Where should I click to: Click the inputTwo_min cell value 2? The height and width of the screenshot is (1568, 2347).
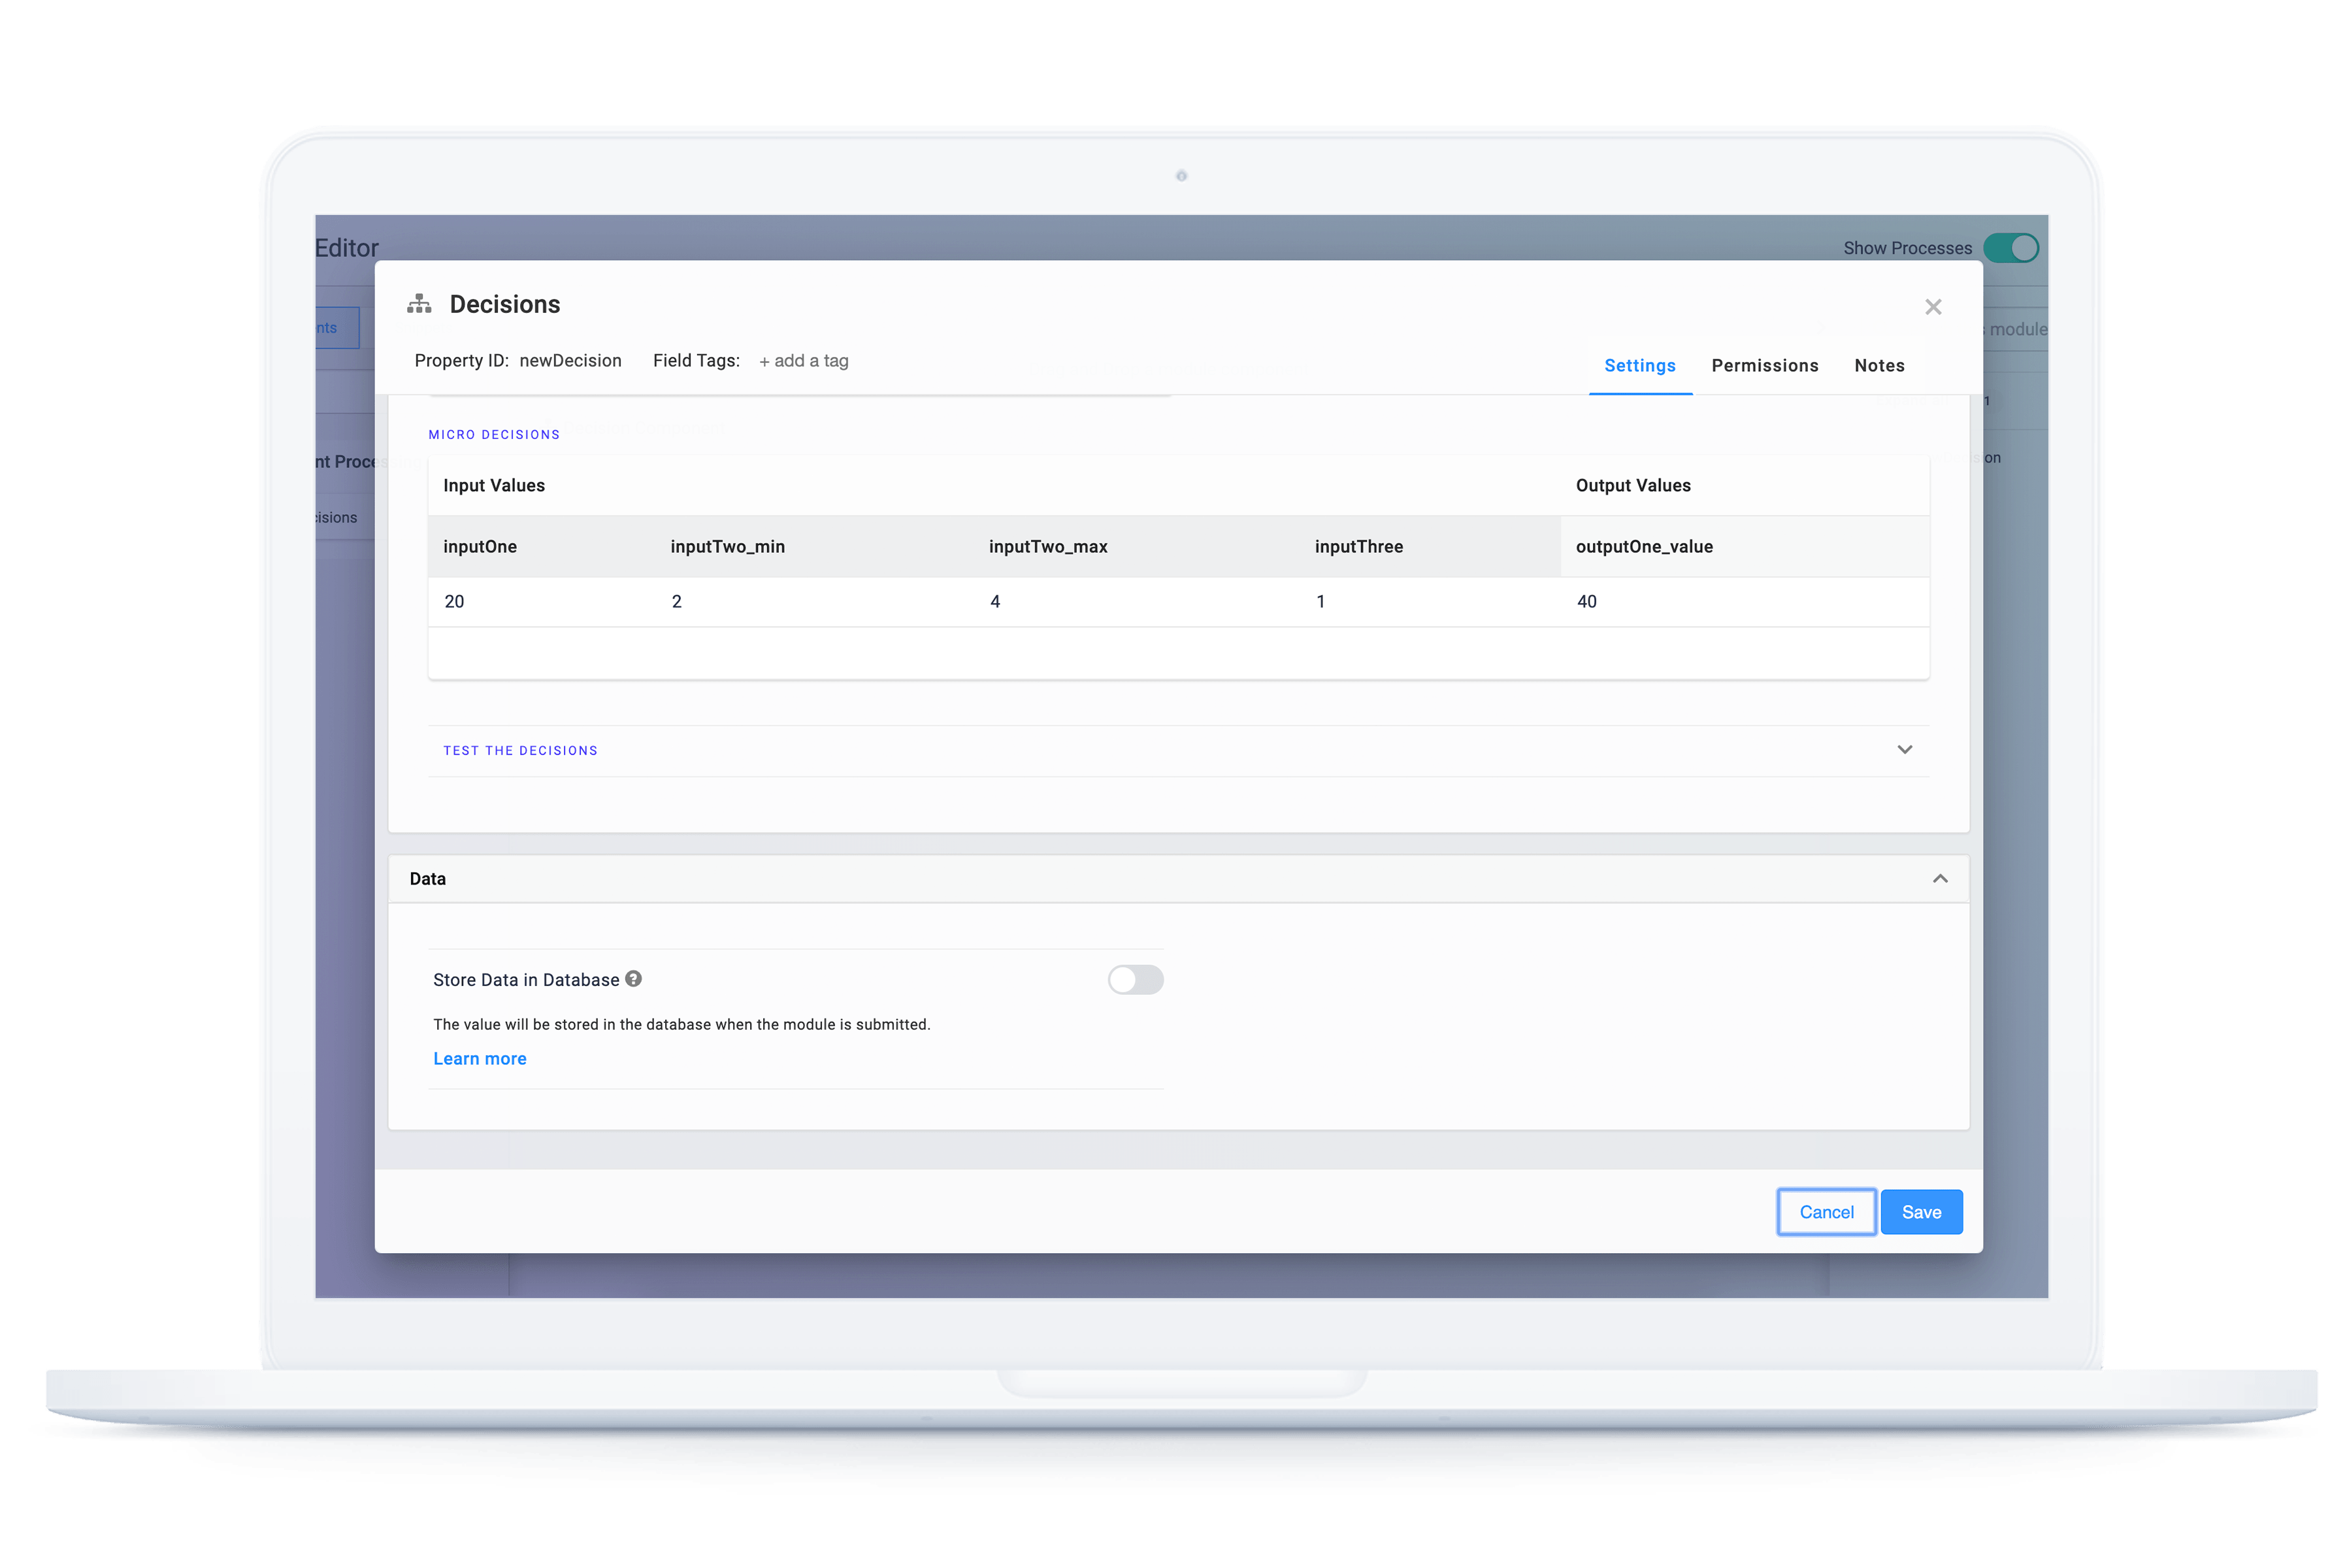[x=676, y=601]
